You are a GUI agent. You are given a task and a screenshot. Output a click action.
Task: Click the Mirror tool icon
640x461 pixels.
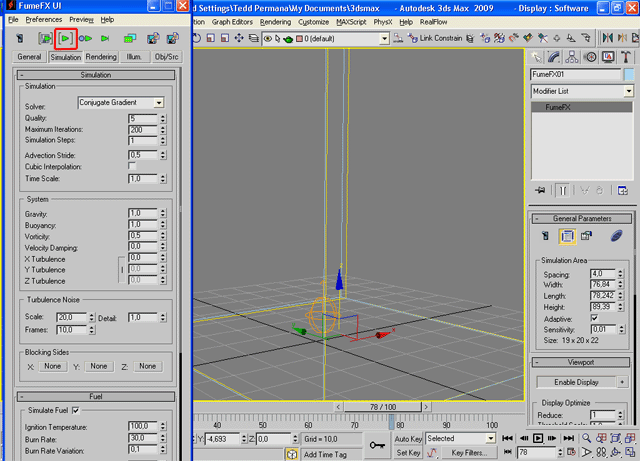[607, 38]
